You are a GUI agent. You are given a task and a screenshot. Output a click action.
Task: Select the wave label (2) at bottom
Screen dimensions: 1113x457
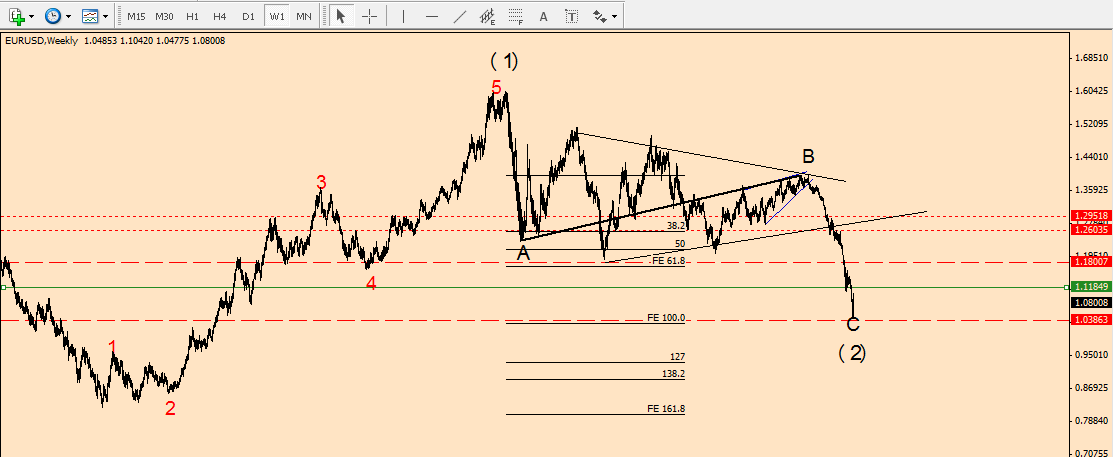(x=852, y=352)
